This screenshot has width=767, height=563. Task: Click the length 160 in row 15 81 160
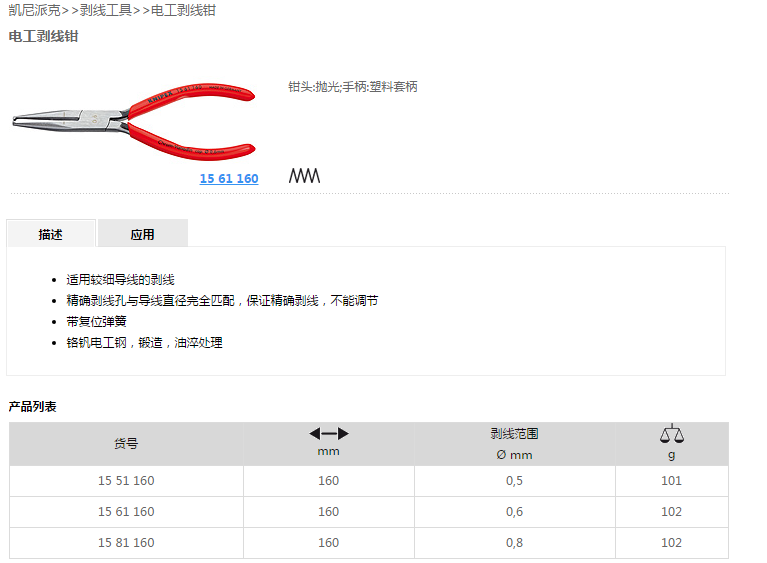329,542
